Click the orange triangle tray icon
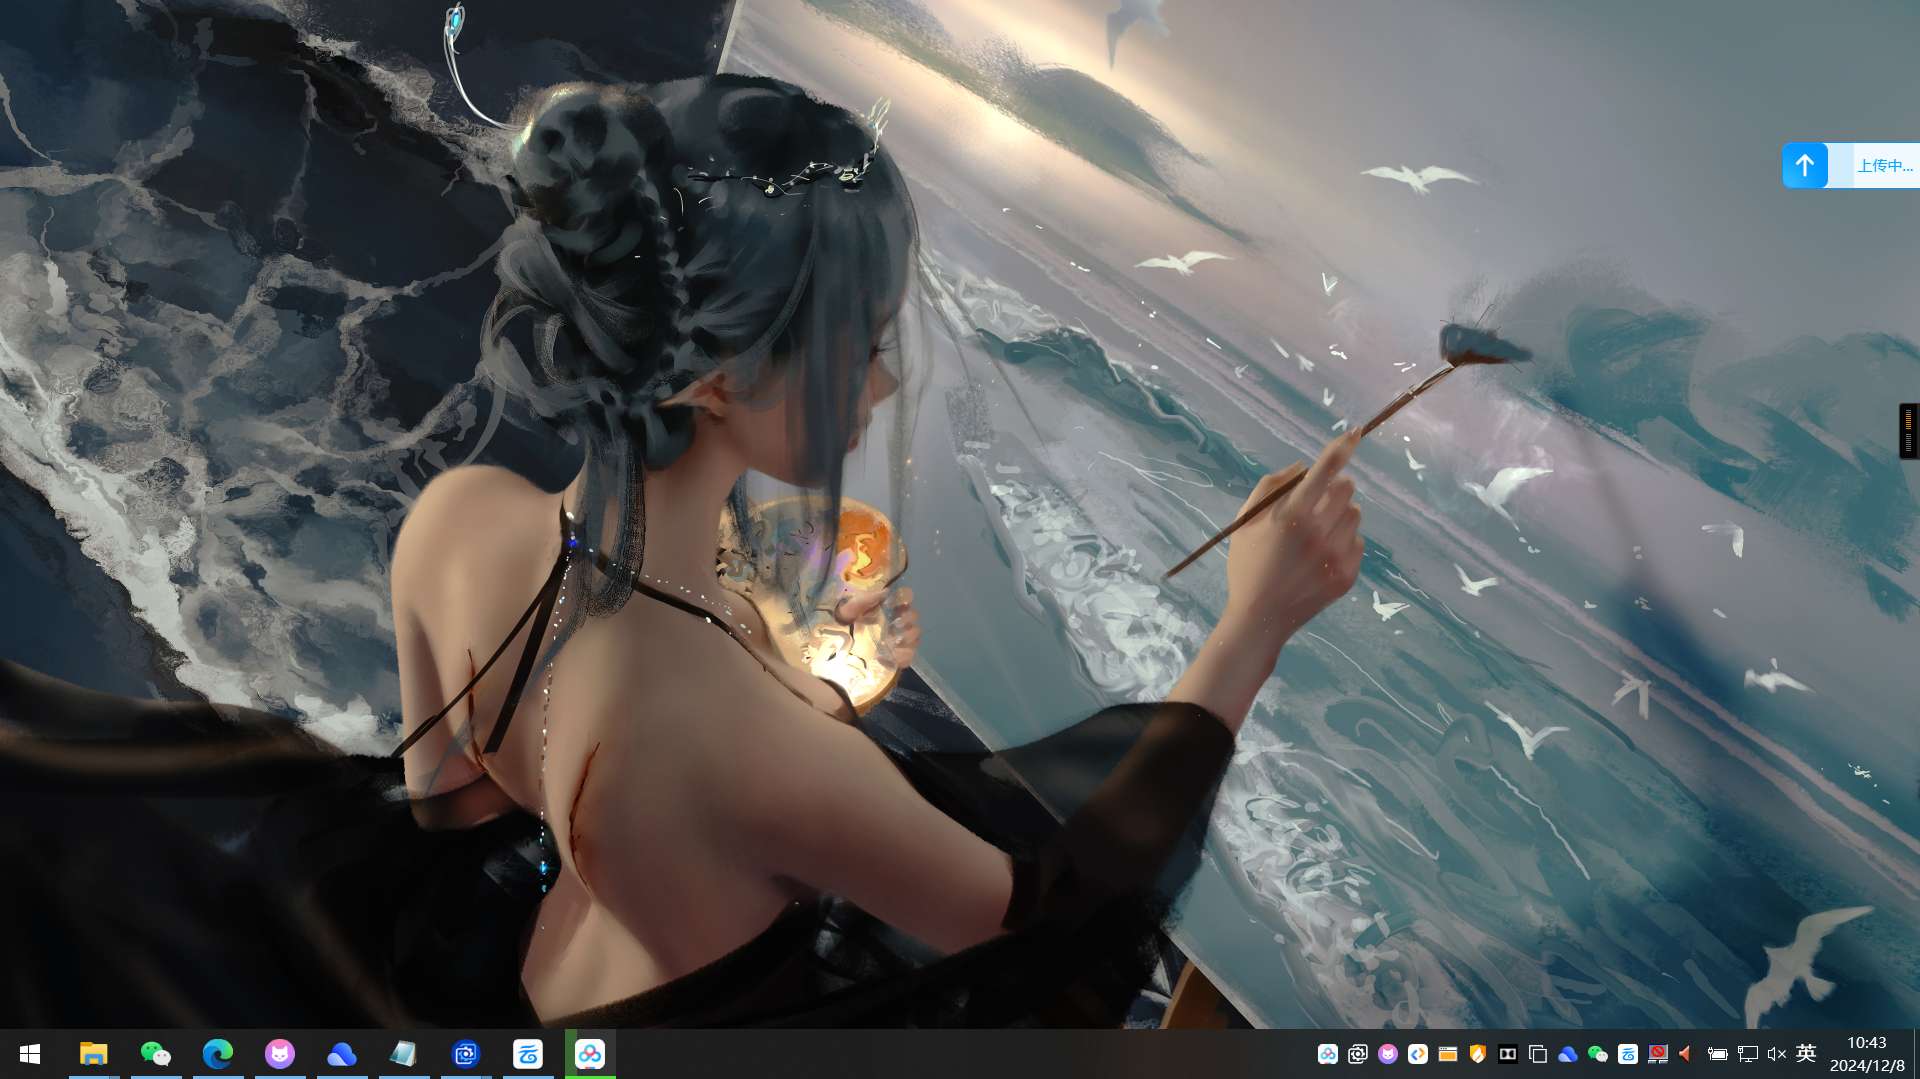Viewport: 1920px width, 1079px height. (x=1686, y=1054)
